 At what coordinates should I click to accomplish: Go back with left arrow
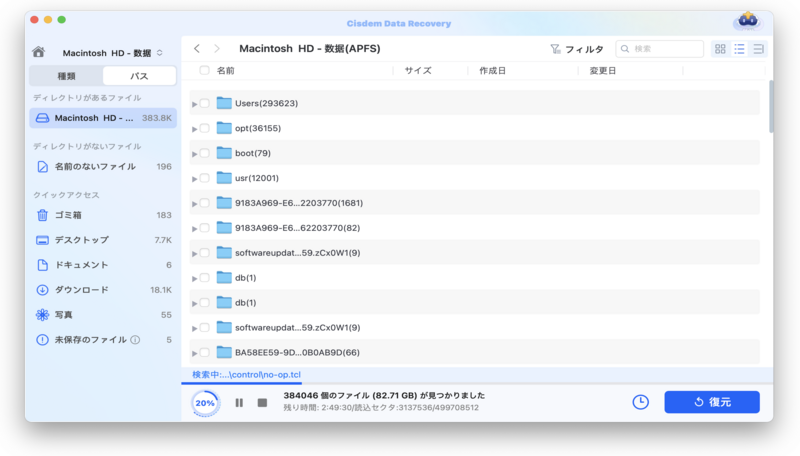pyautogui.click(x=197, y=49)
